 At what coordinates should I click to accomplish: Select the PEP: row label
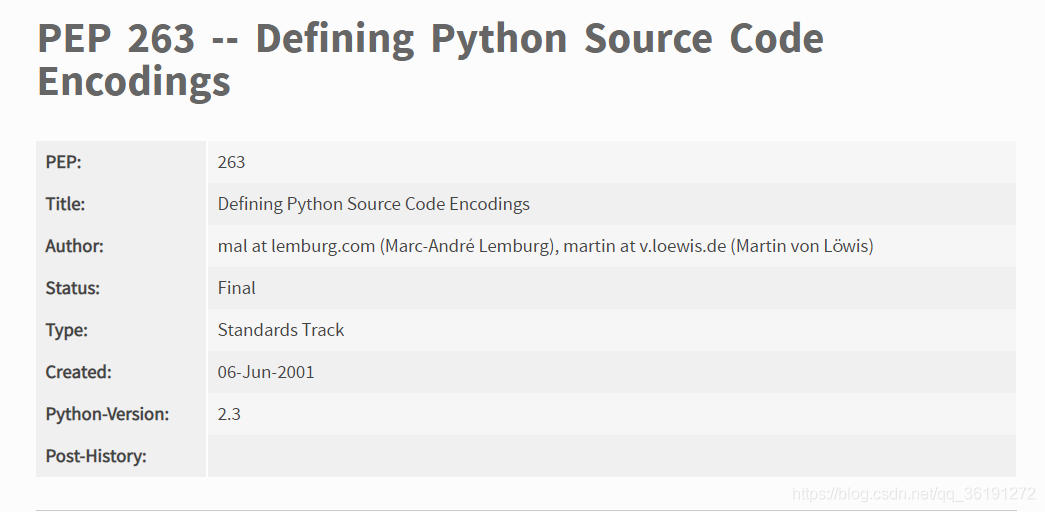coord(63,162)
